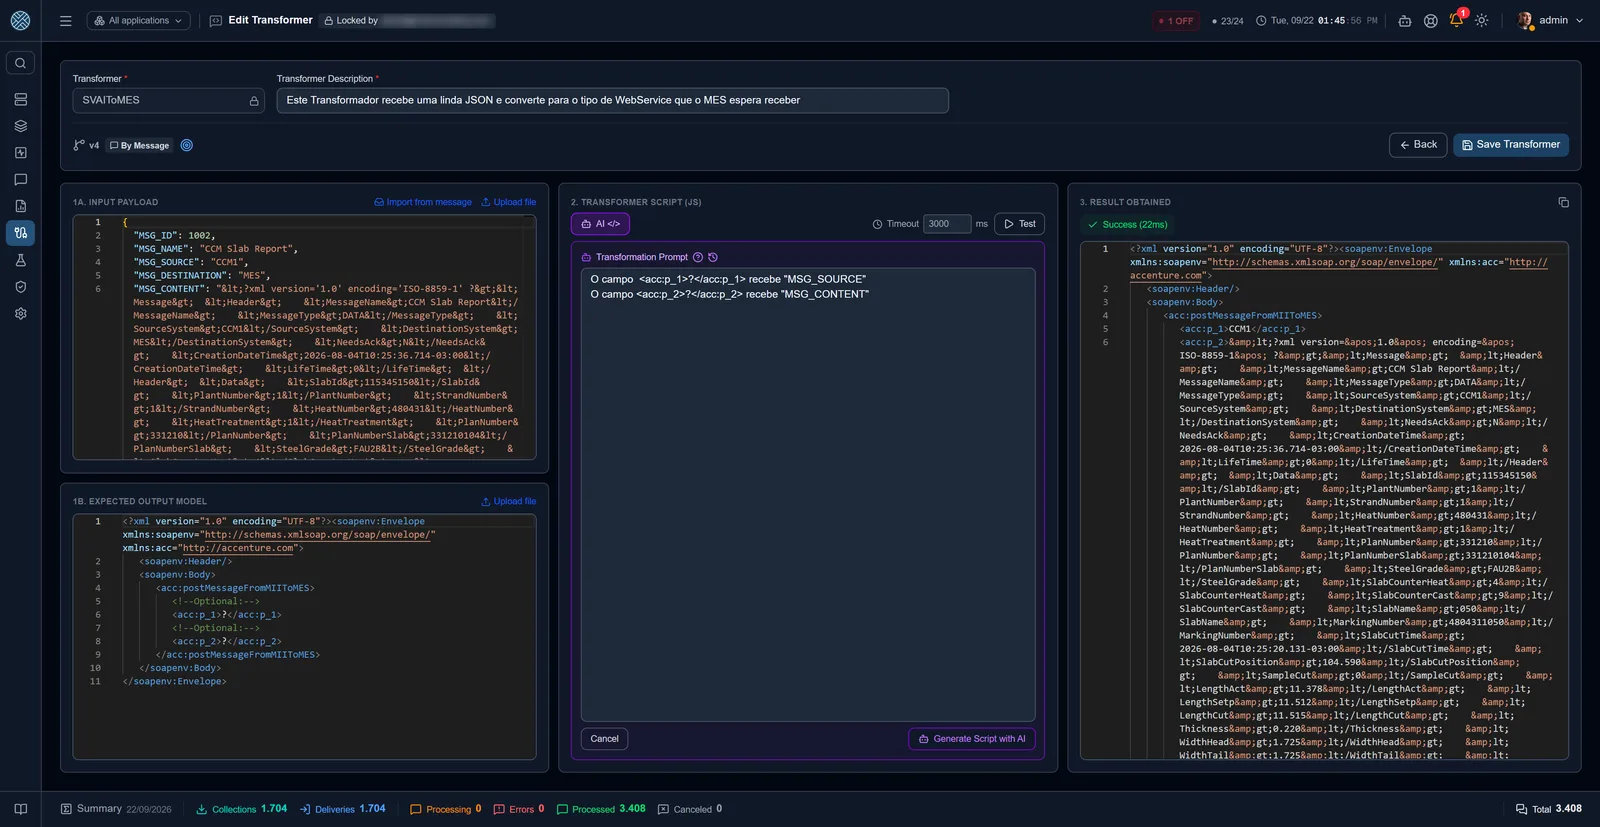
Task: Upload file for Input Payload
Action: pyautogui.click(x=508, y=202)
